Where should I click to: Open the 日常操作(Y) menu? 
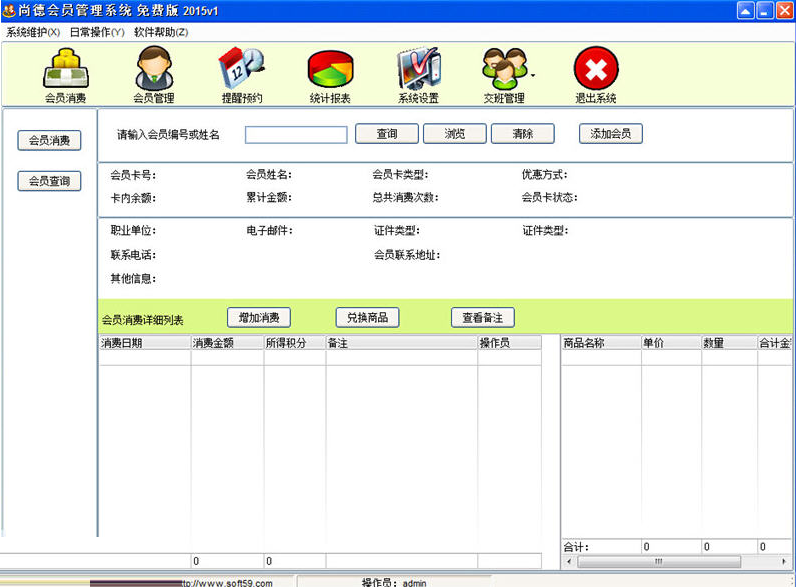(97, 32)
